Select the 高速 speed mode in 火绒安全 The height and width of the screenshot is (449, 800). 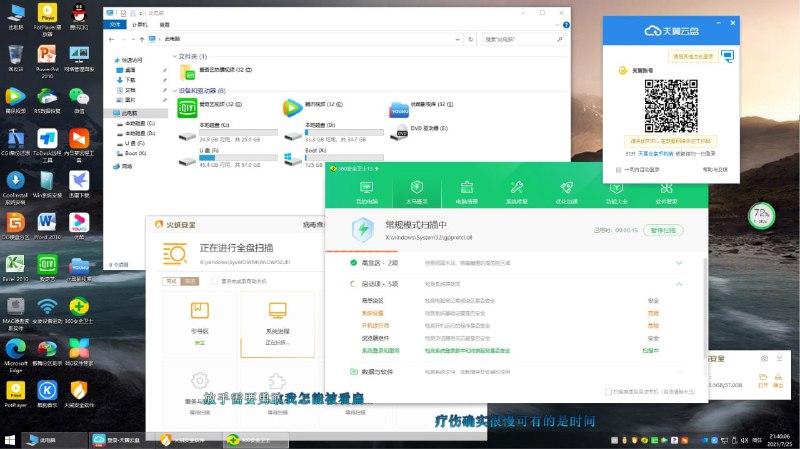190,281
